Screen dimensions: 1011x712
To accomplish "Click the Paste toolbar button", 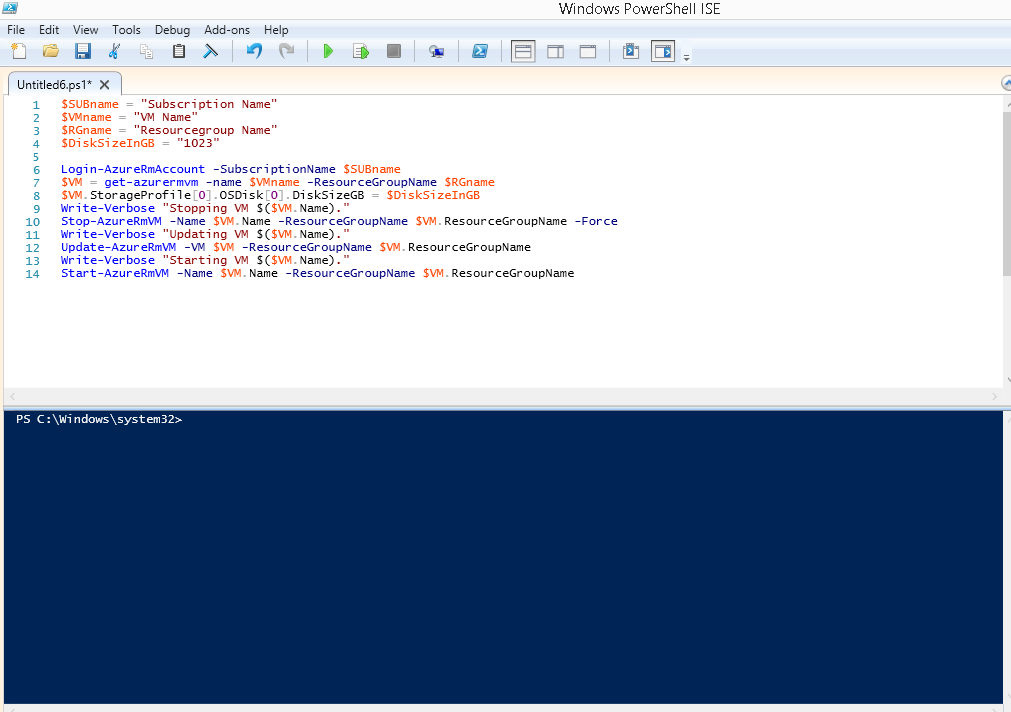I will pyautogui.click(x=178, y=50).
